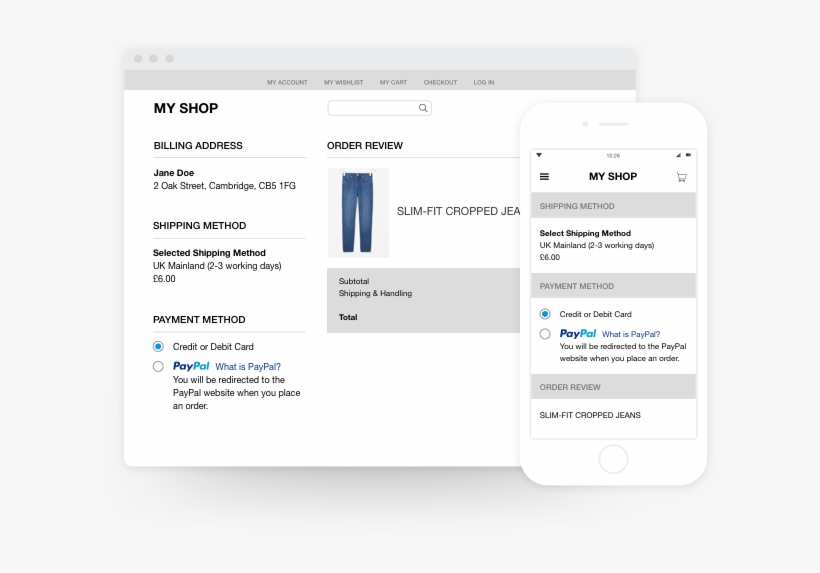Screen dimensions: 820x573
Task: Click 'SLIM-FIT CROPPED JEANS' text on mobile
Action: 590,415
